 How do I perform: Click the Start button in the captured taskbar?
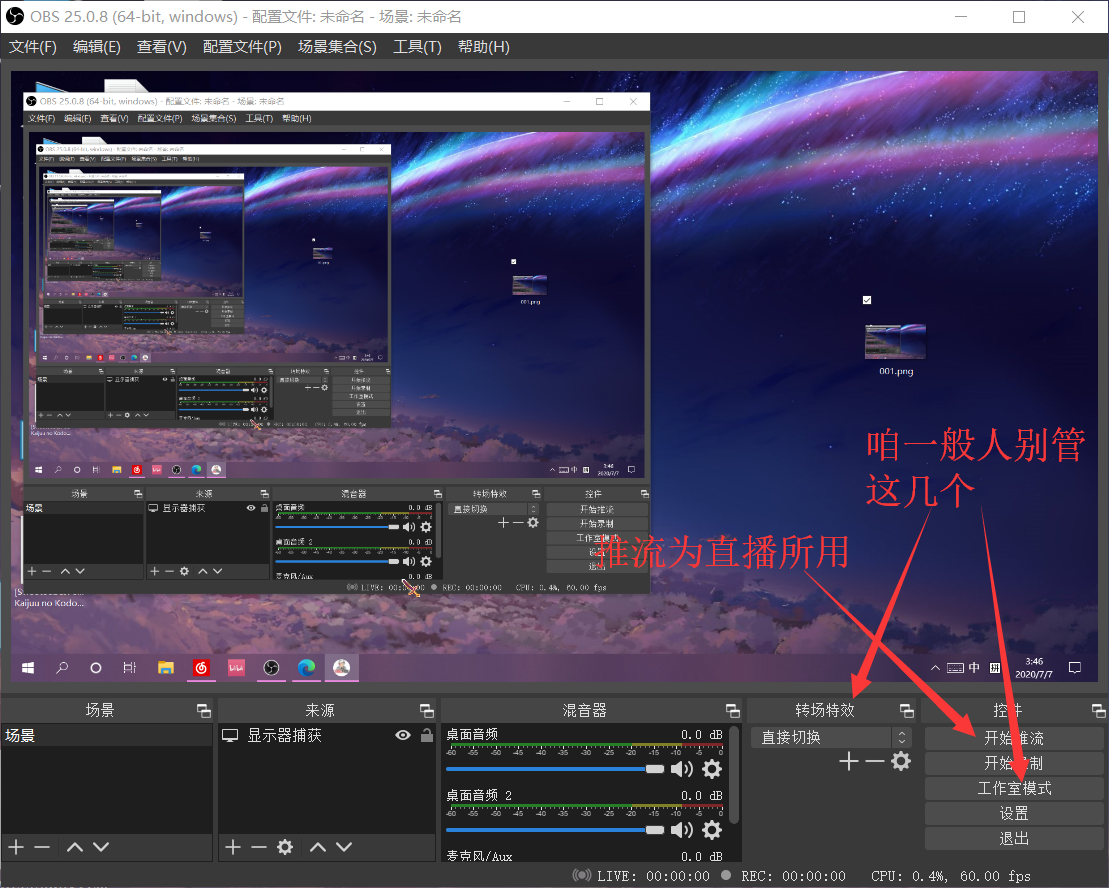[x=28, y=667]
